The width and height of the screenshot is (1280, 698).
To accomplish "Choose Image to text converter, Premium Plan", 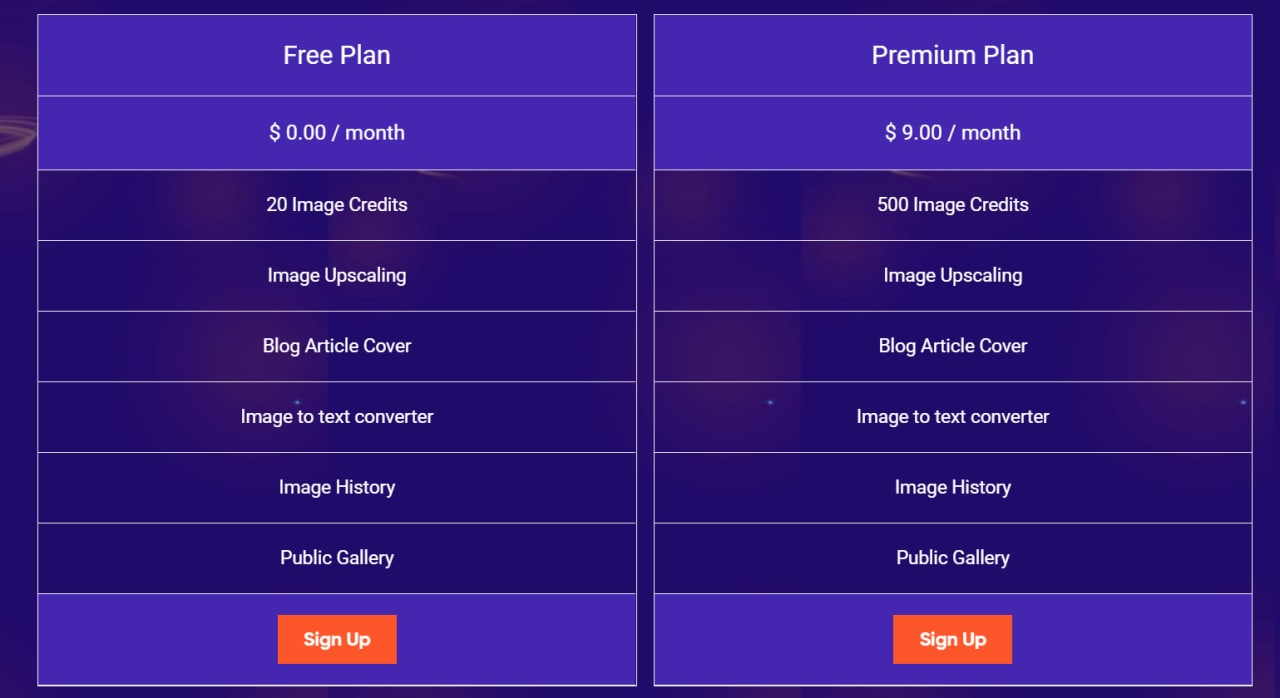I will (953, 417).
